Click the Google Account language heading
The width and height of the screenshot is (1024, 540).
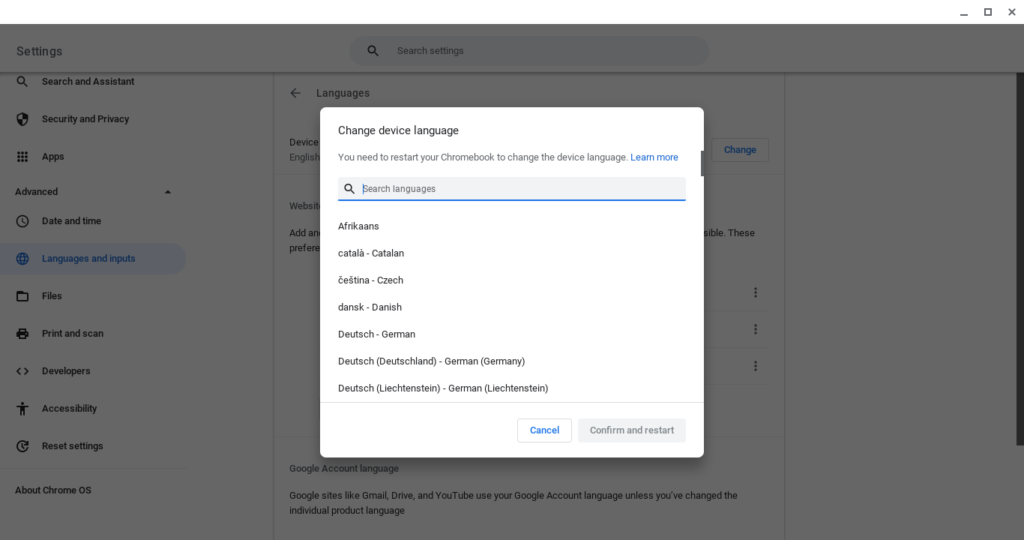pyautogui.click(x=344, y=469)
